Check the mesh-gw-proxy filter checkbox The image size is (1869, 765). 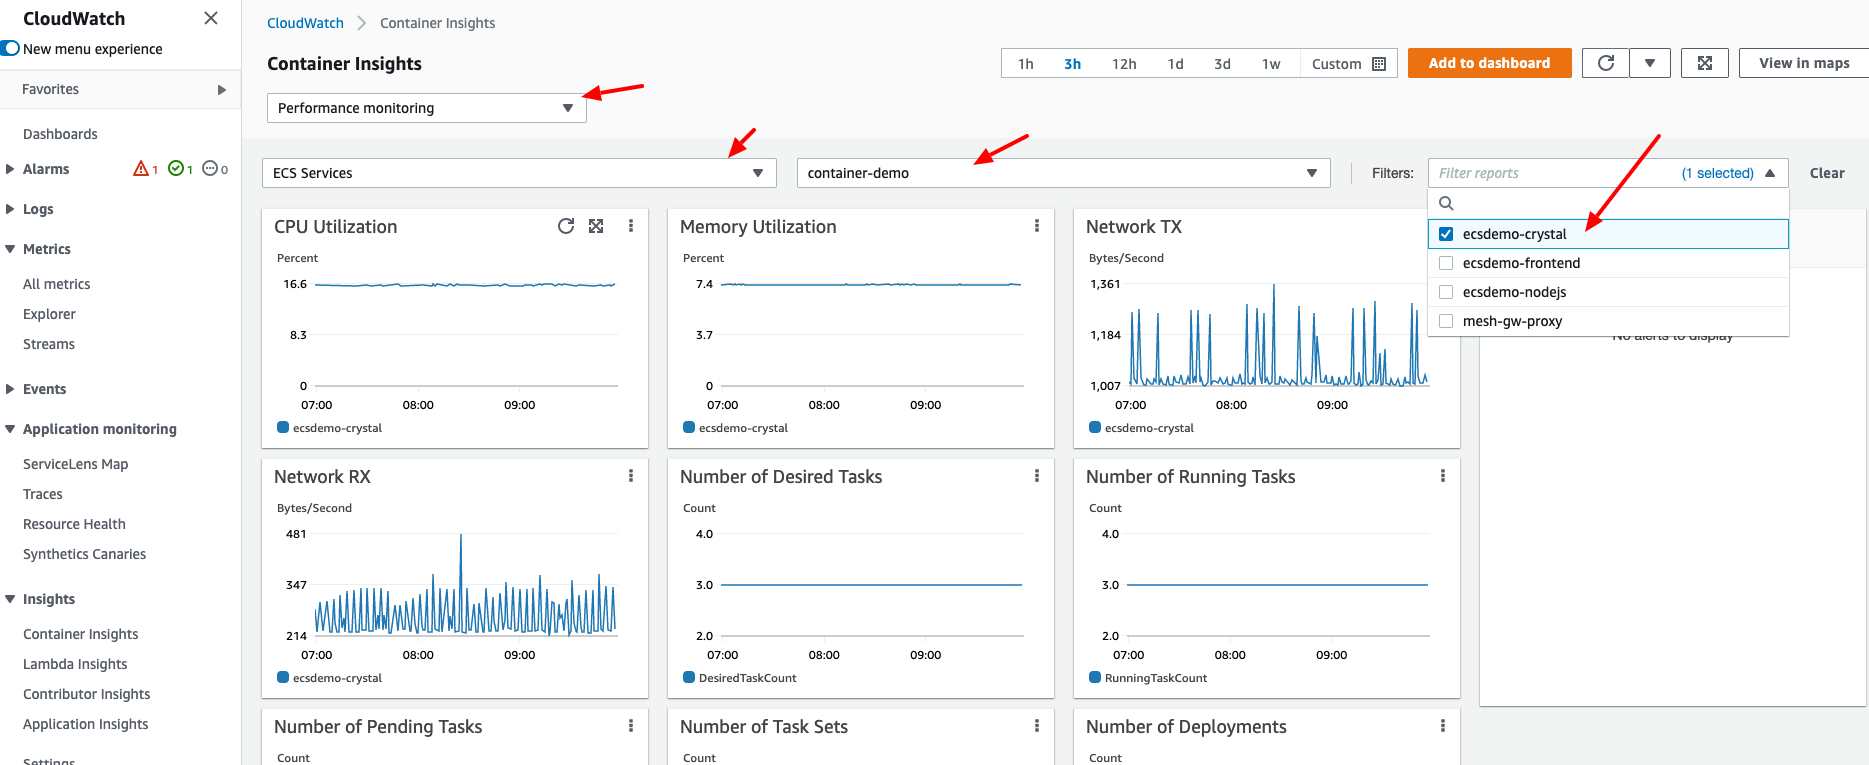coord(1446,321)
